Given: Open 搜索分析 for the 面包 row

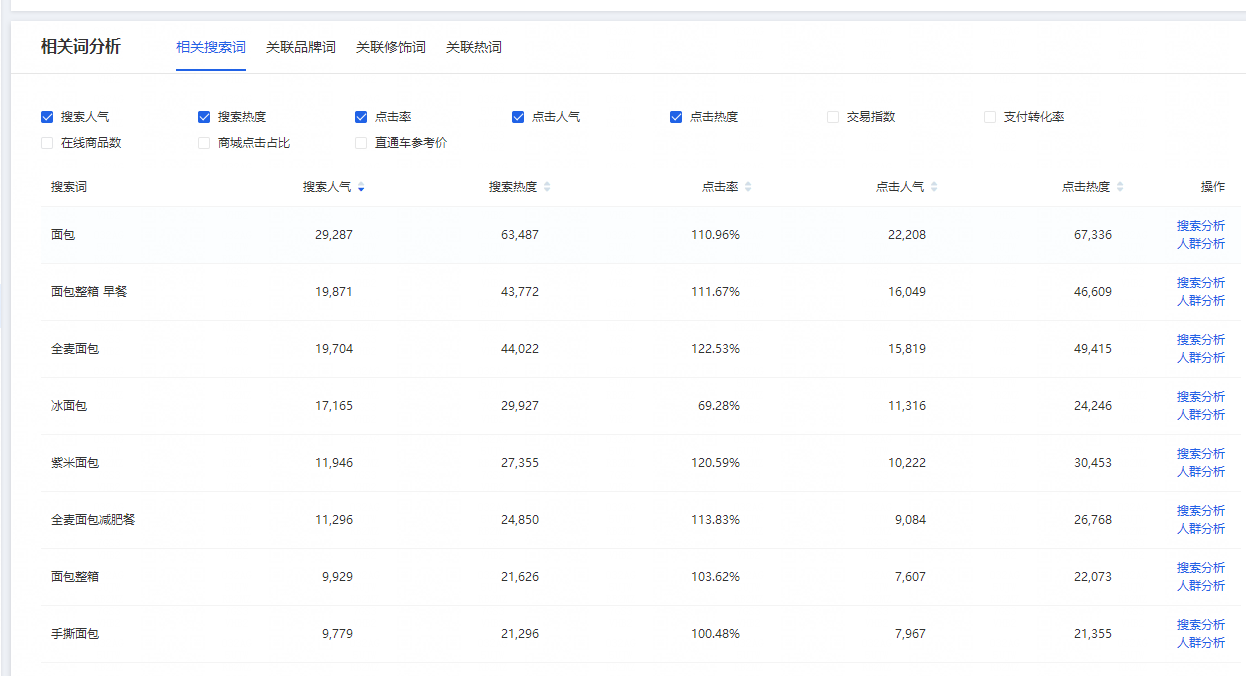Looking at the screenshot, I should tap(1200, 226).
